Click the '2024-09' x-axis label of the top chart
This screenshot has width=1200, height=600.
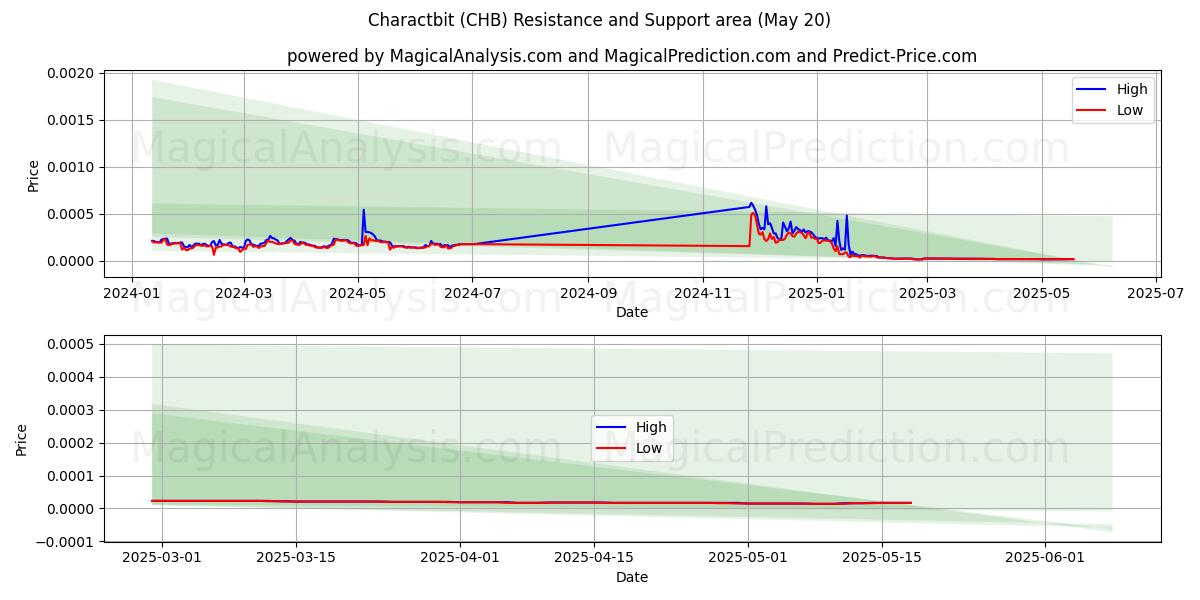588,293
